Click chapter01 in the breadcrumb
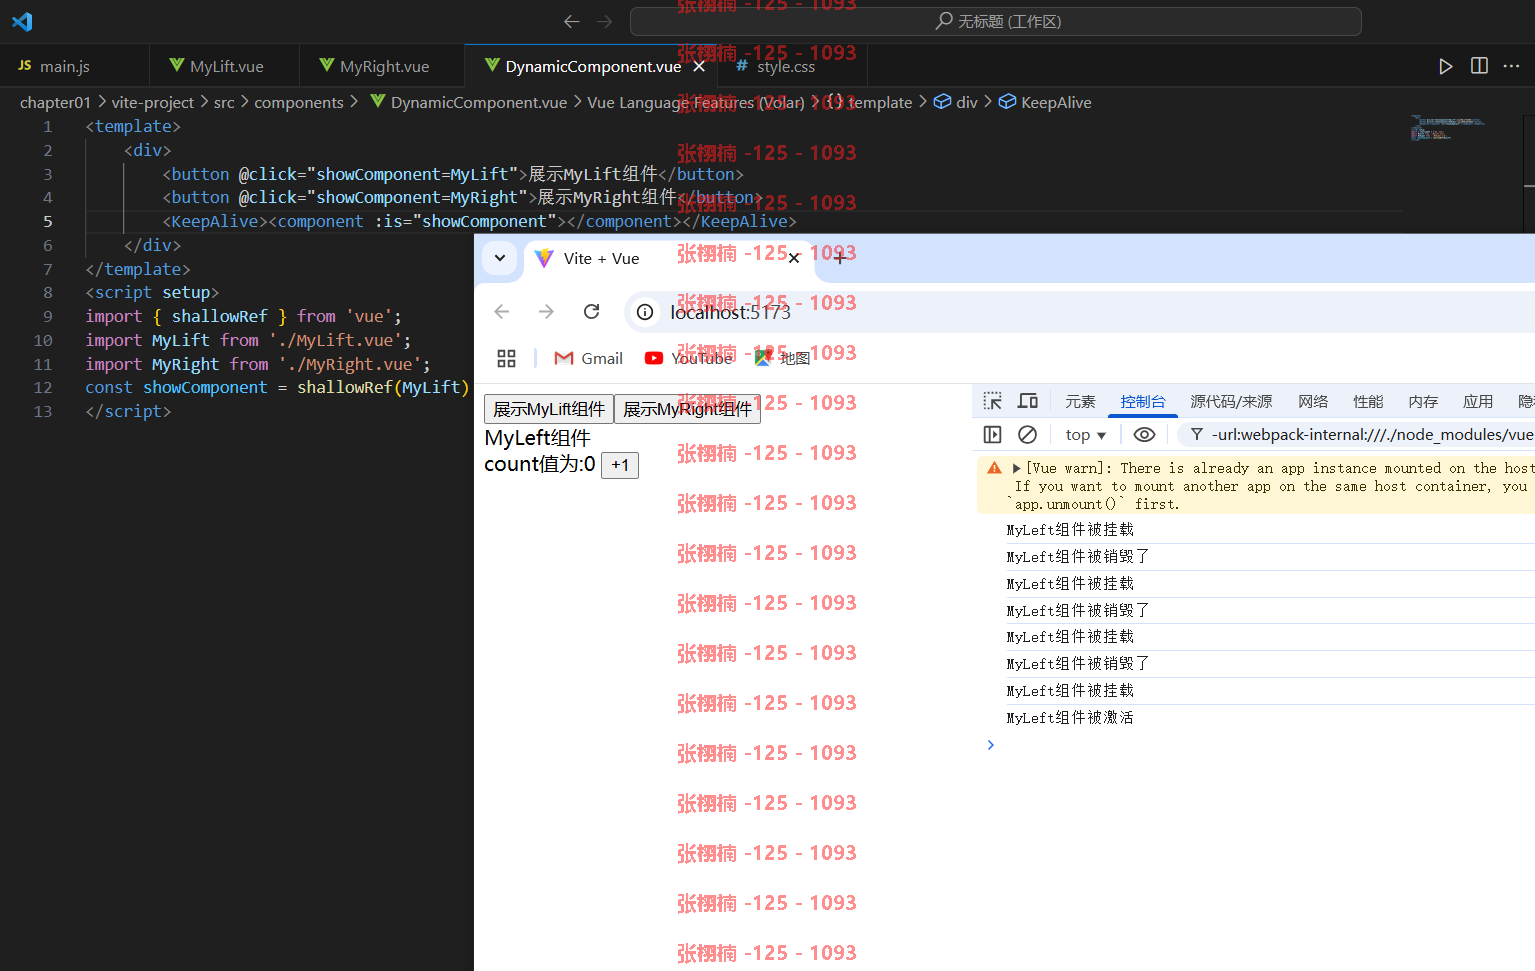 (55, 102)
